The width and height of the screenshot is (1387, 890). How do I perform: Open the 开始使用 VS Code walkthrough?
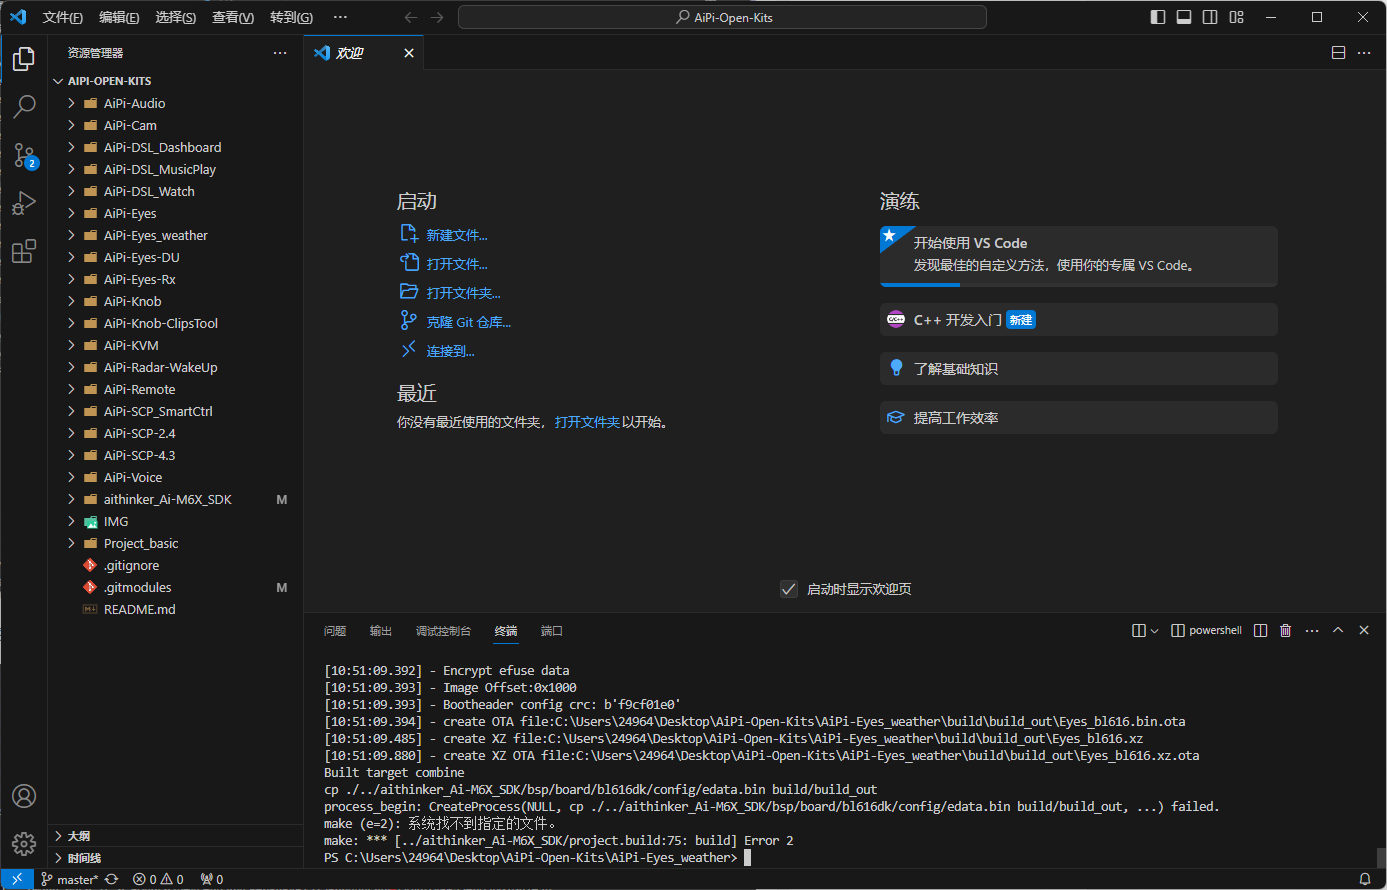[x=1079, y=256]
